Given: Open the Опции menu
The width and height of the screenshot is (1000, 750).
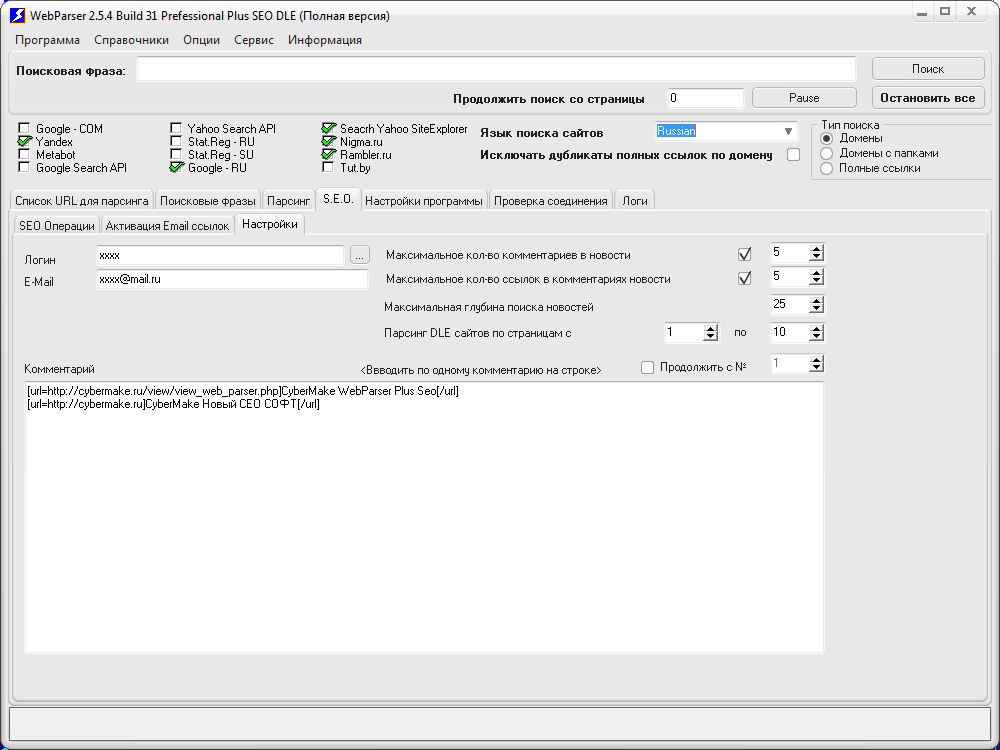Looking at the screenshot, I should 202,40.
